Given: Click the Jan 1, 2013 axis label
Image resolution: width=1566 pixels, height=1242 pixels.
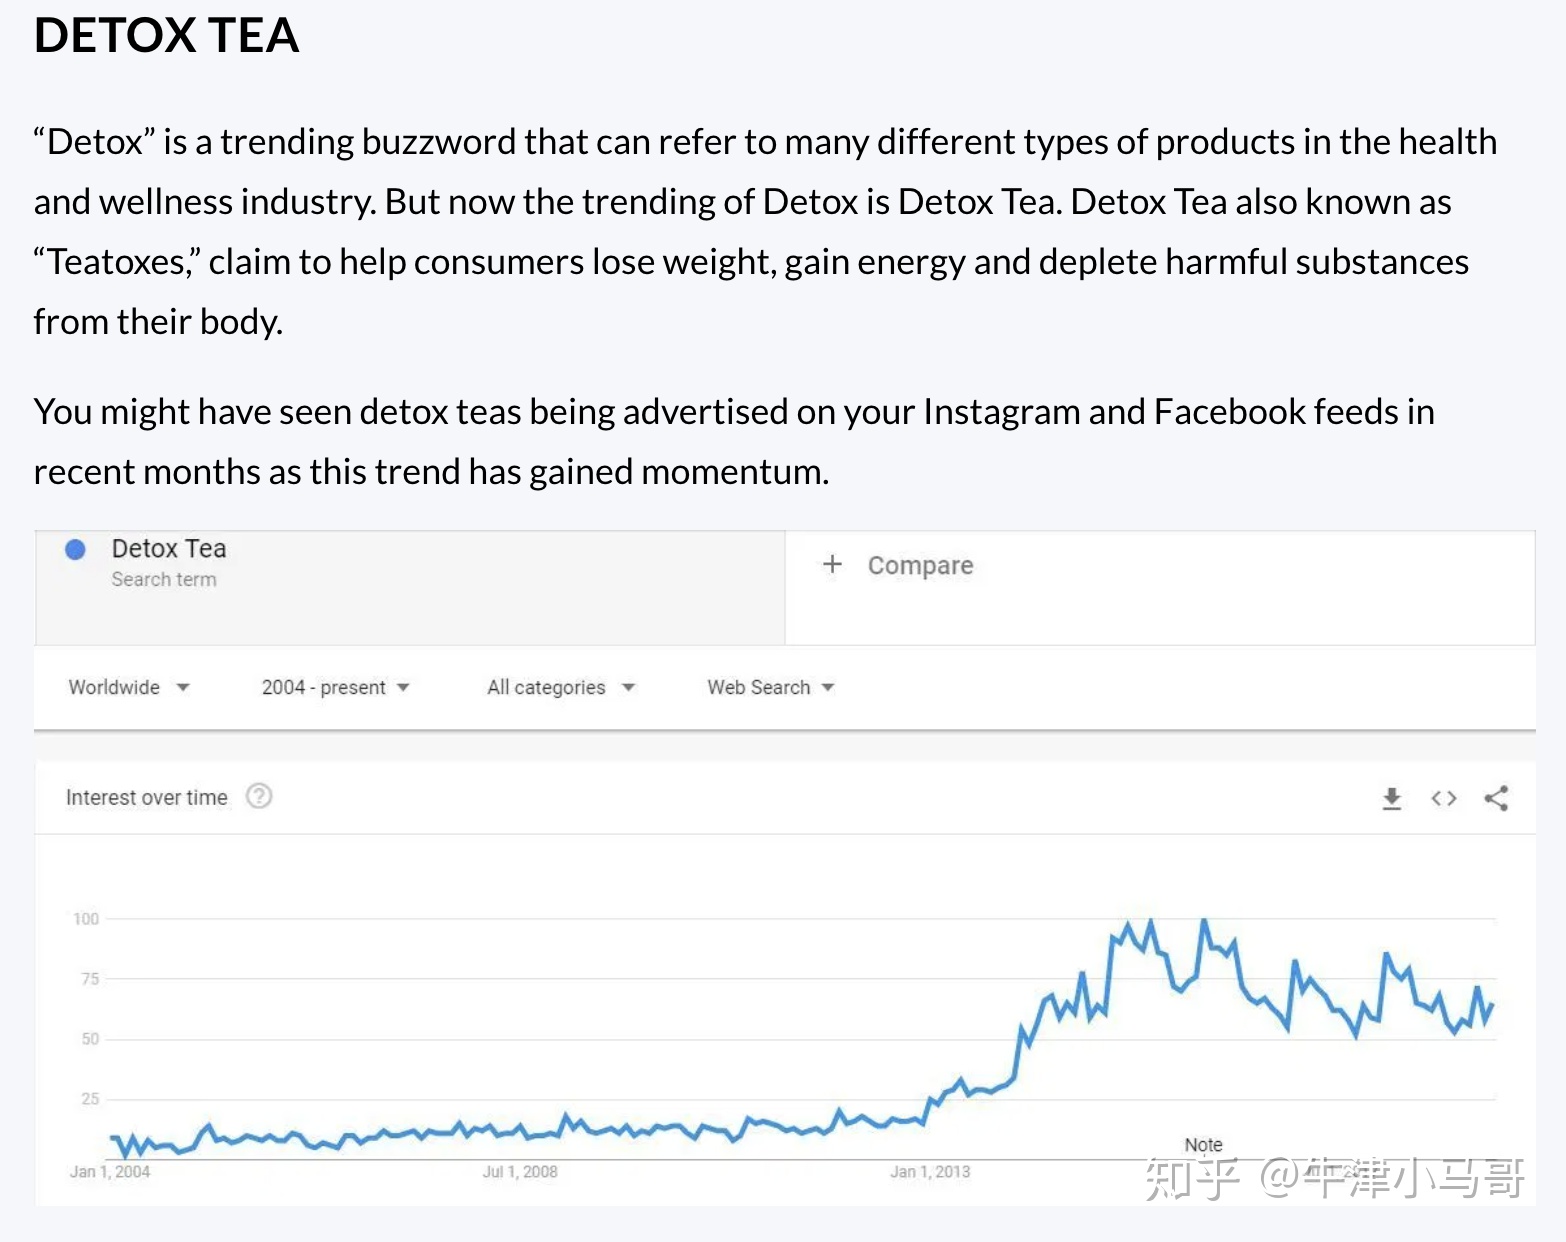Looking at the screenshot, I should [x=930, y=1172].
